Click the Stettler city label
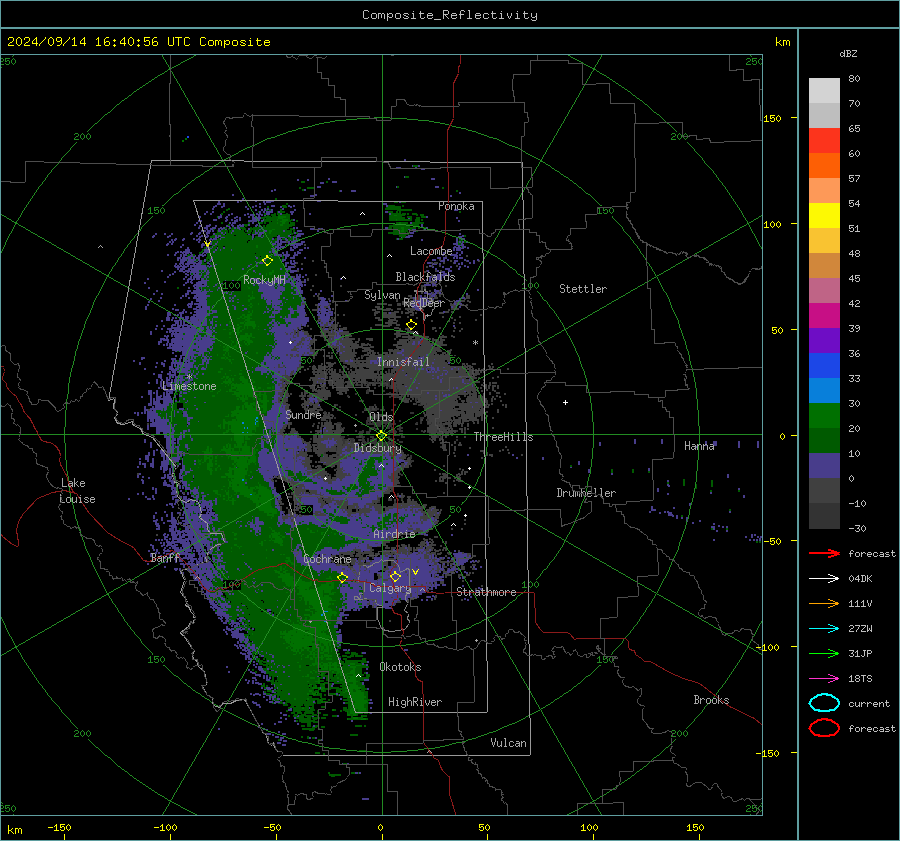Screen dimensions: 900x841 (x=583, y=289)
